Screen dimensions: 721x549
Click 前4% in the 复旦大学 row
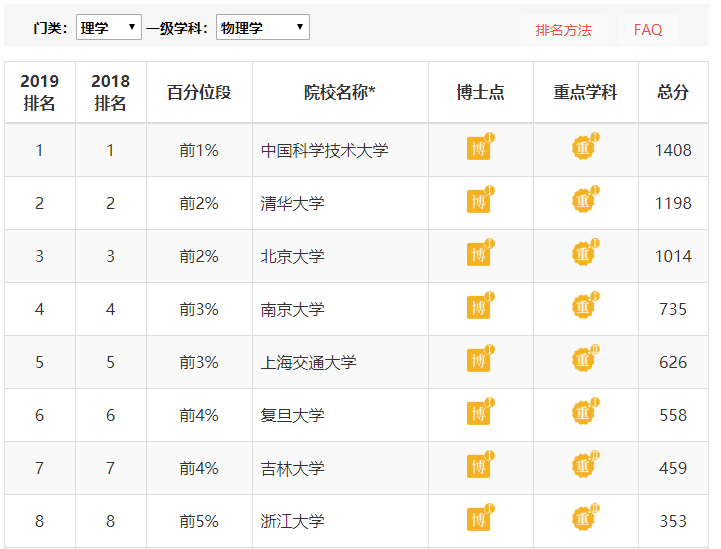tap(199, 415)
